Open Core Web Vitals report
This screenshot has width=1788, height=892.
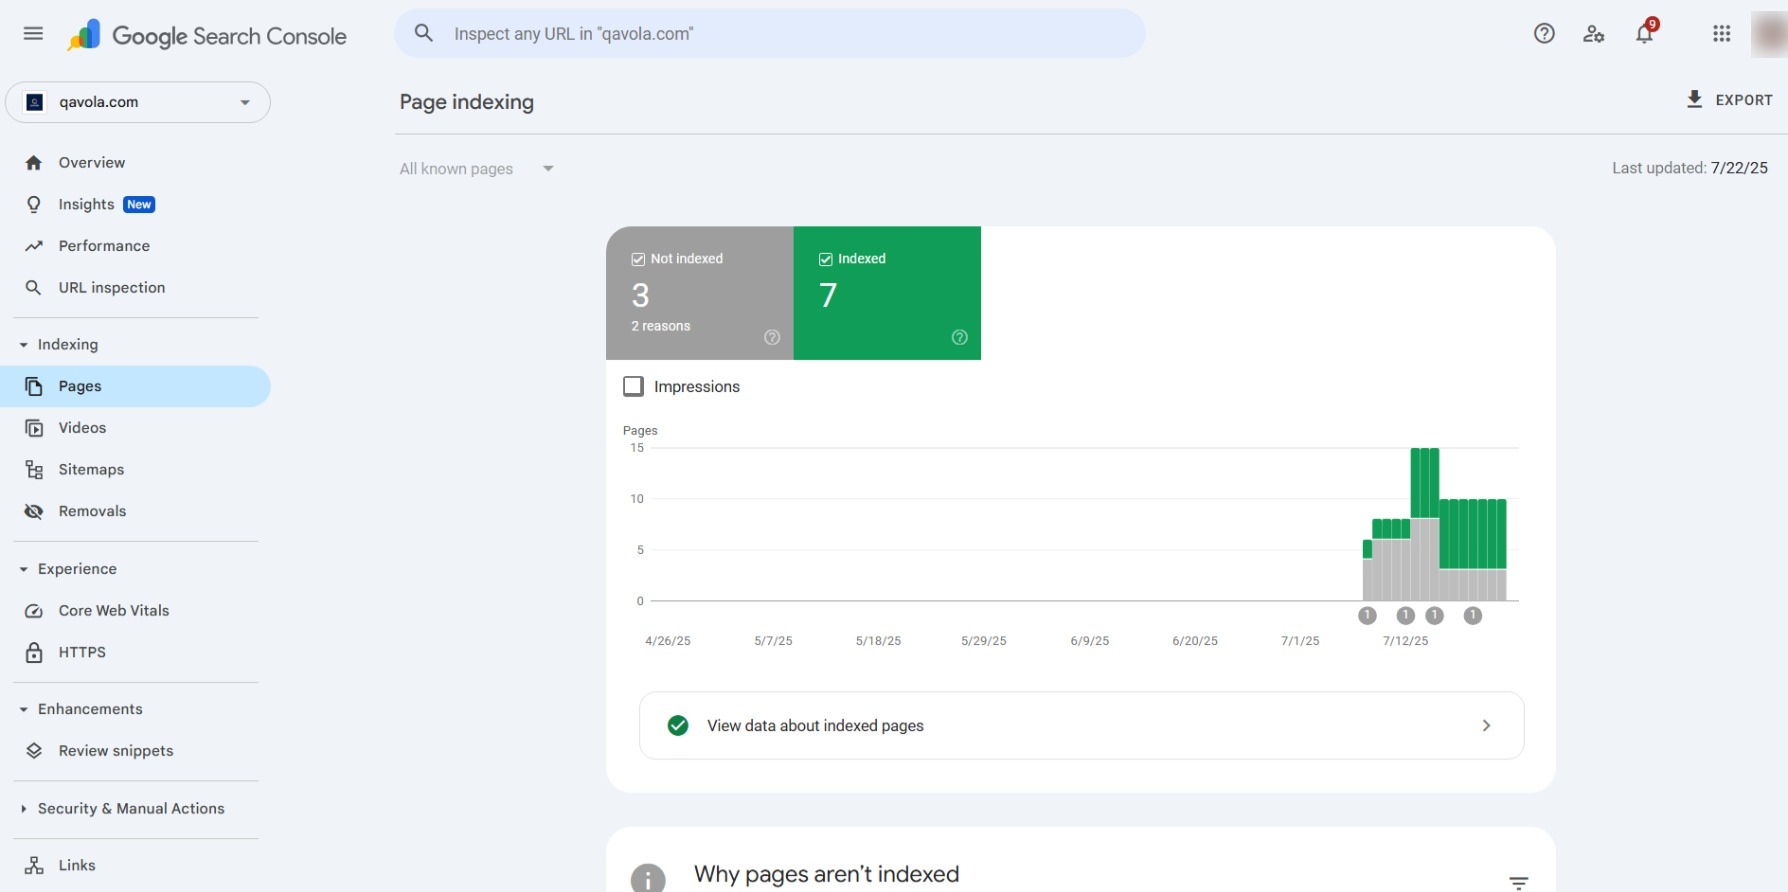tap(114, 611)
